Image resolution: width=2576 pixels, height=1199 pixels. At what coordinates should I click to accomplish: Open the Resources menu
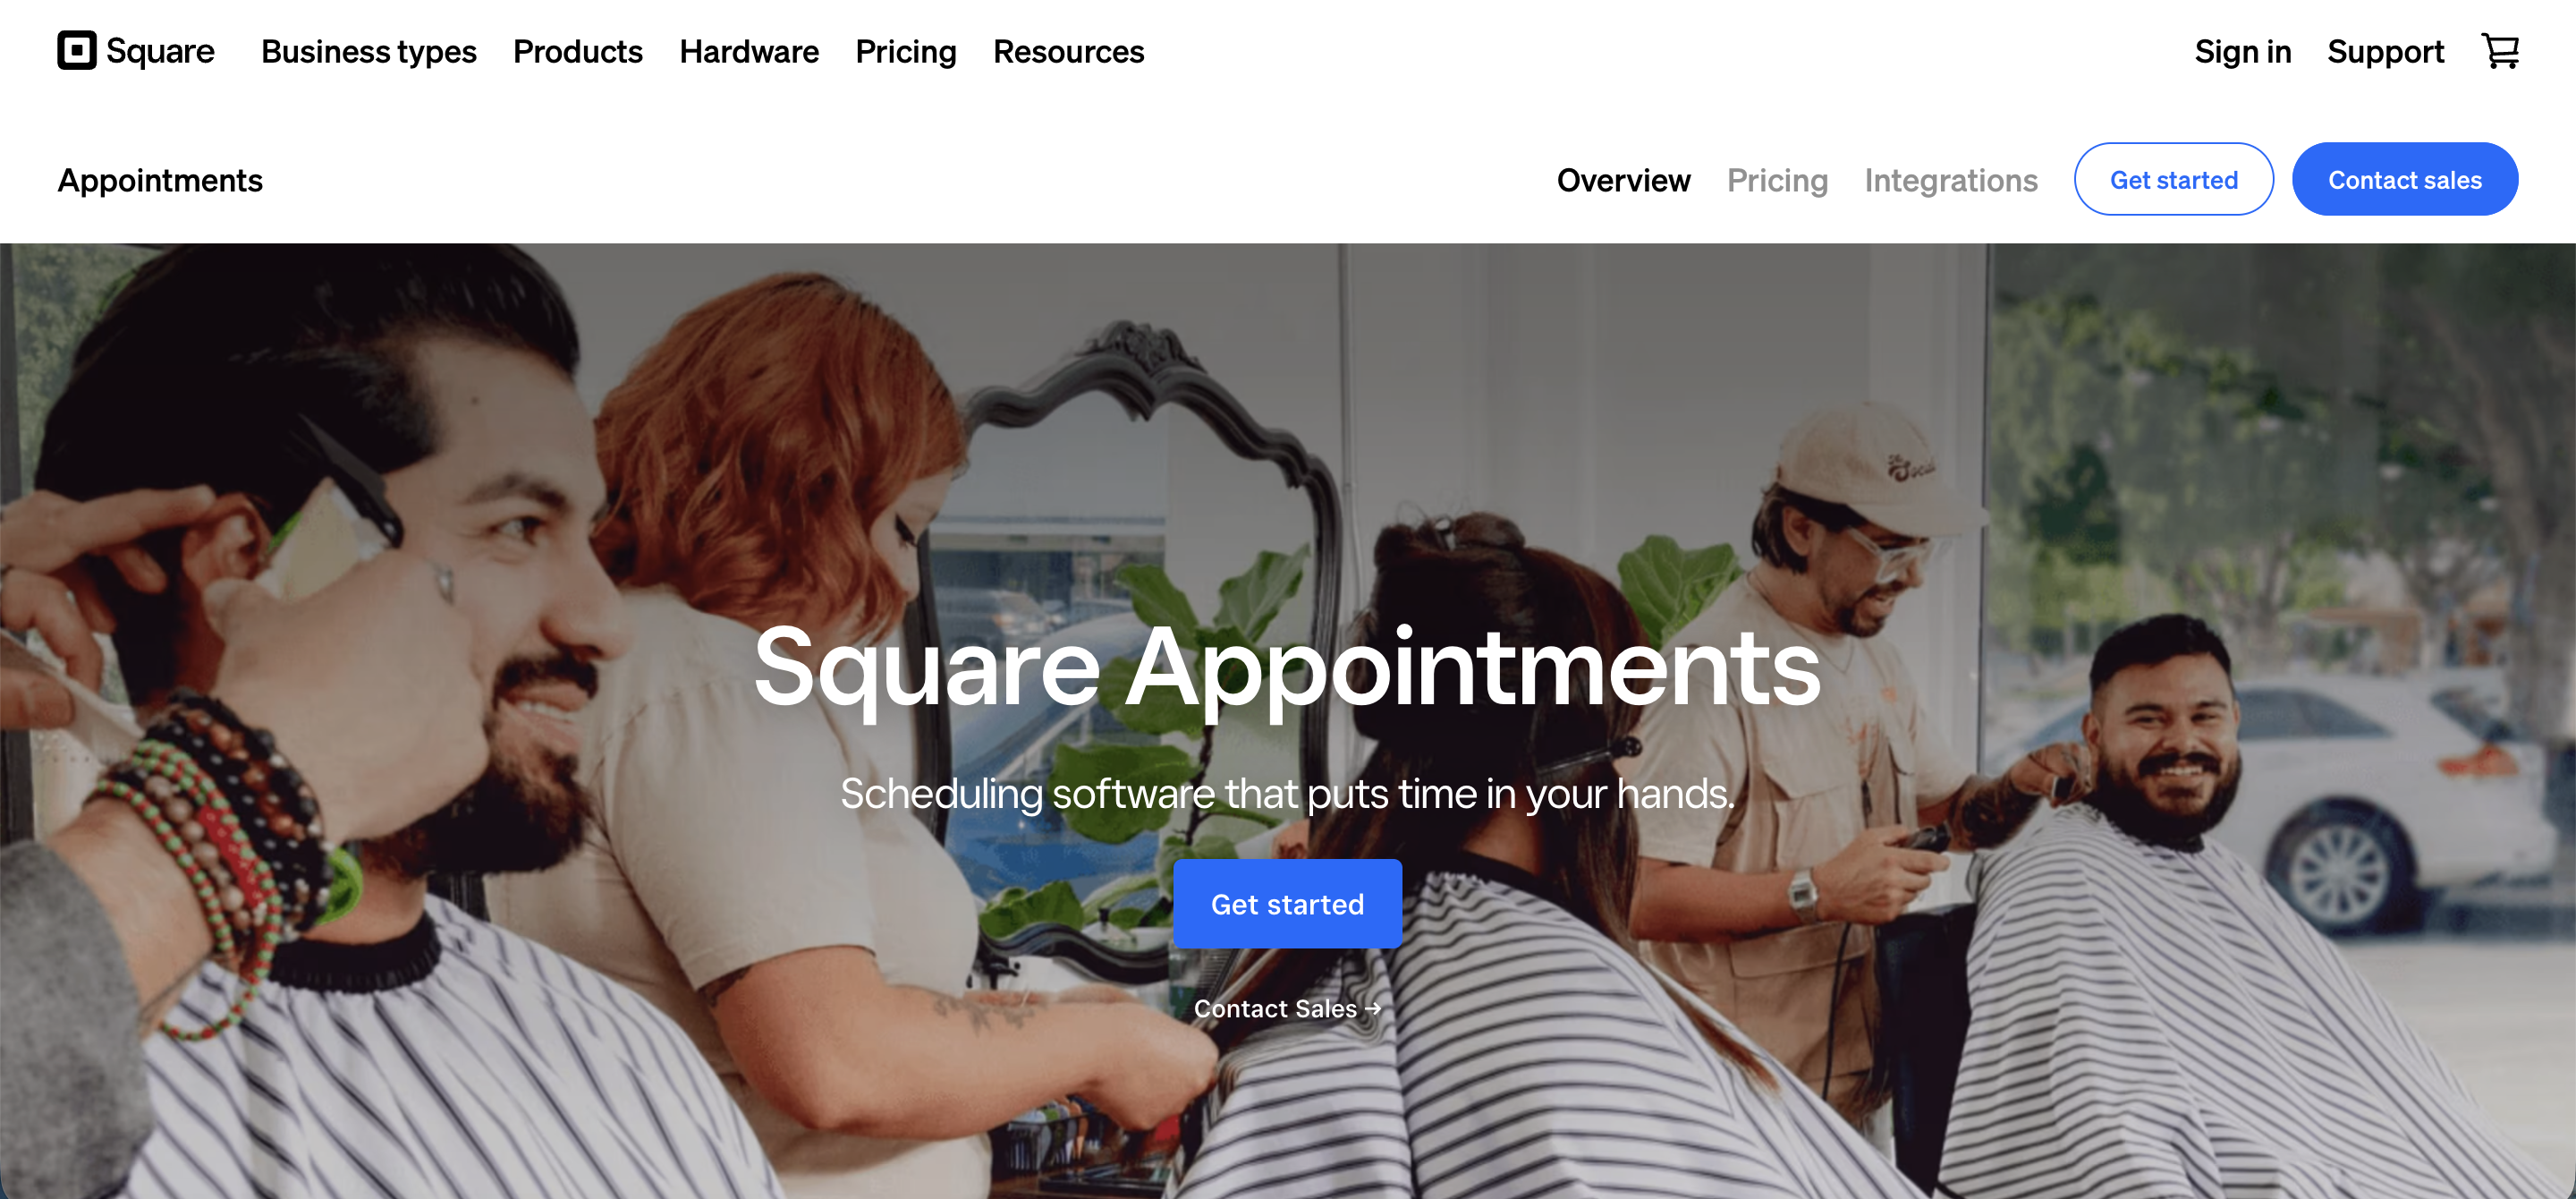[1068, 51]
